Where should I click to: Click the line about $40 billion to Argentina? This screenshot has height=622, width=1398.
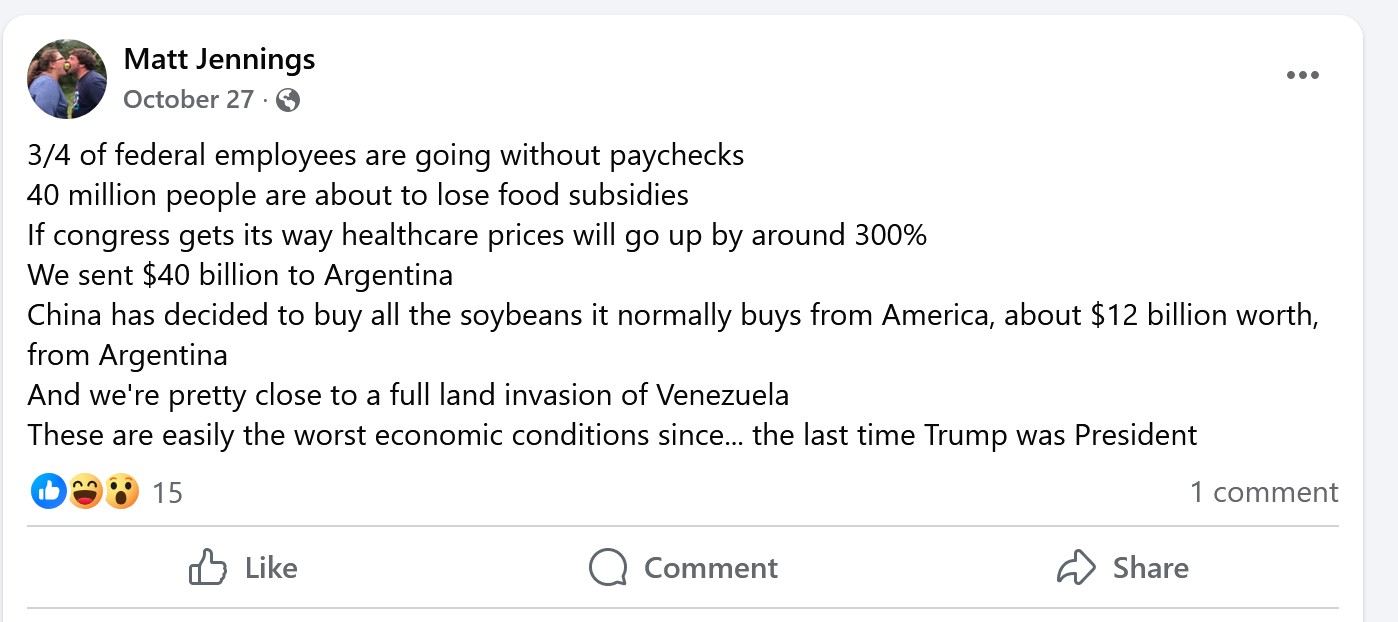[240, 275]
